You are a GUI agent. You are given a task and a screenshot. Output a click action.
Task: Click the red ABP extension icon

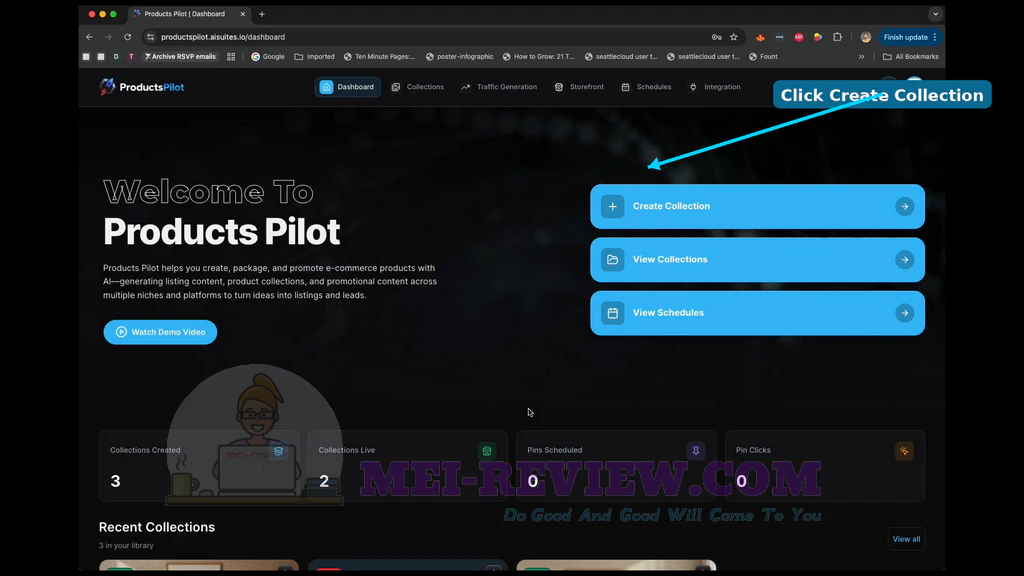coord(799,37)
